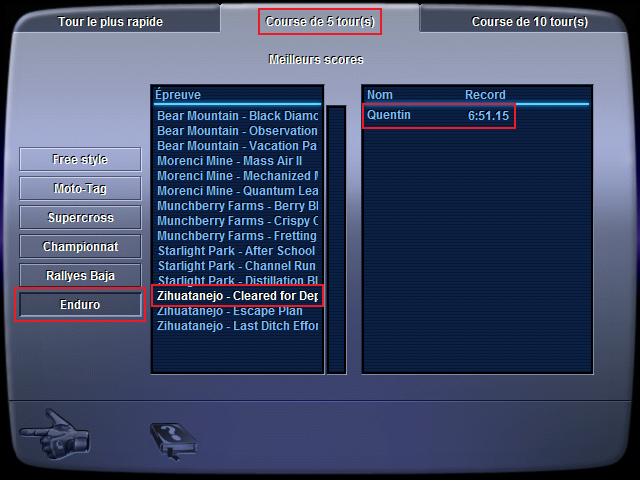Open the Championnat scores category
640x481 pixels.
[80, 246]
